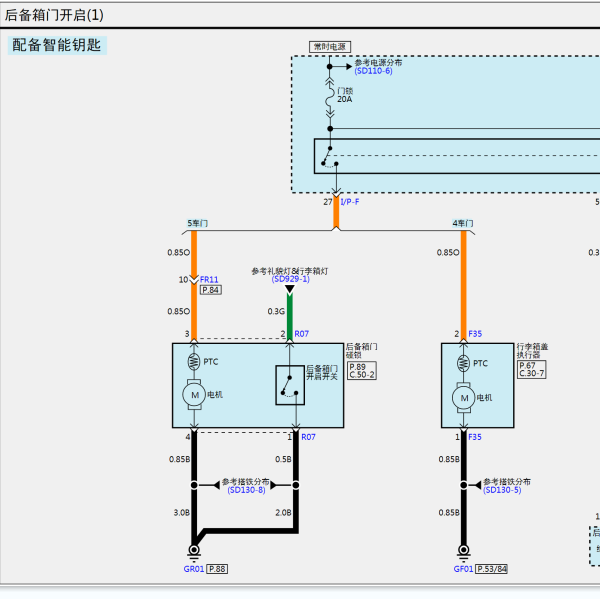
Task: Open the SD929-1 courtesy lamp reference link
Action: [290, 279]
